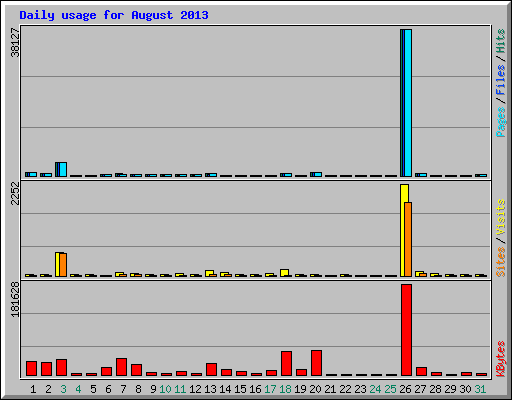Click day label 31 on the x-axis
The width and height of the screenshot is (512, 400).
pyautogui.click(x=480, y=389)
